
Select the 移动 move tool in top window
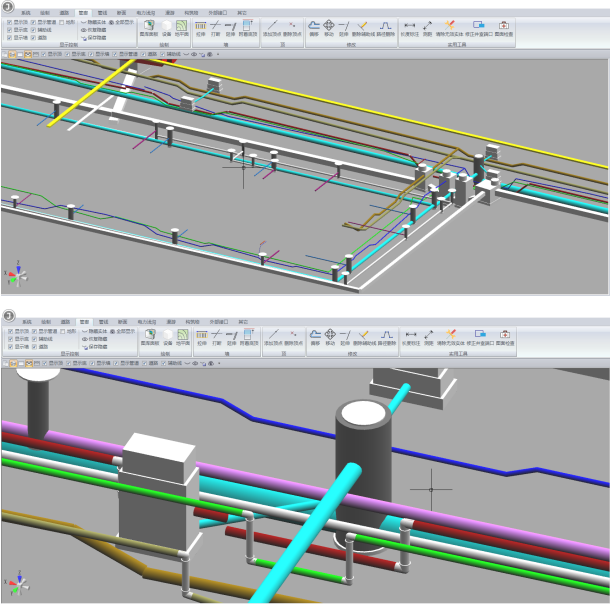coord(329,28)
